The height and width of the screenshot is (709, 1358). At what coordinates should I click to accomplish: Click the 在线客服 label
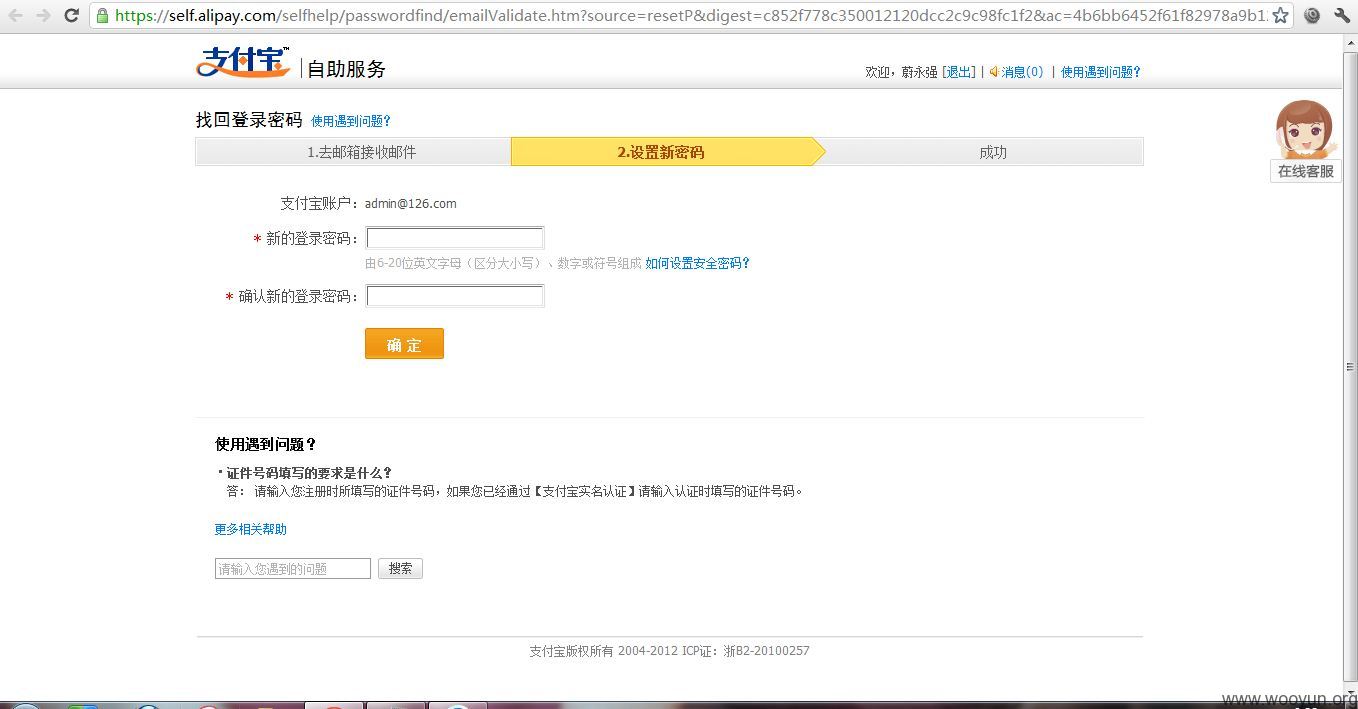click(x=1305, y=171)
